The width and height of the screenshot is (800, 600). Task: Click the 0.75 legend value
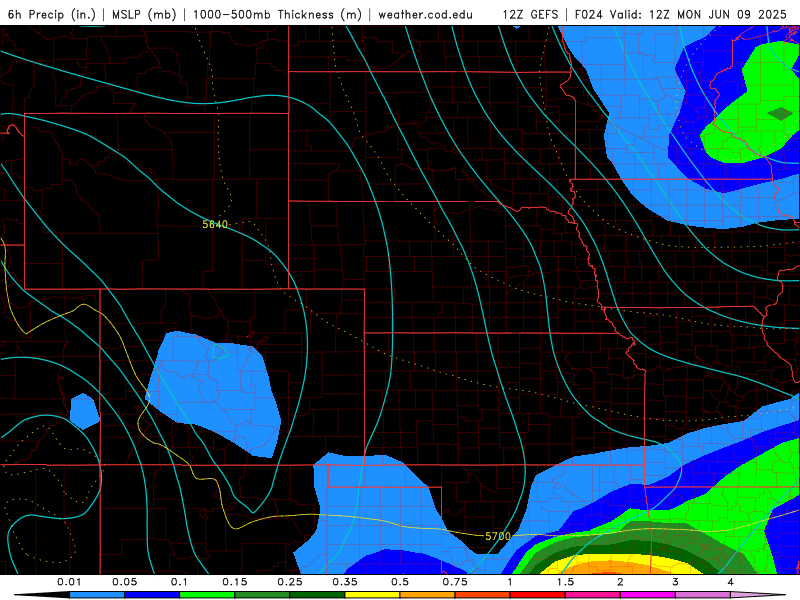455,582
